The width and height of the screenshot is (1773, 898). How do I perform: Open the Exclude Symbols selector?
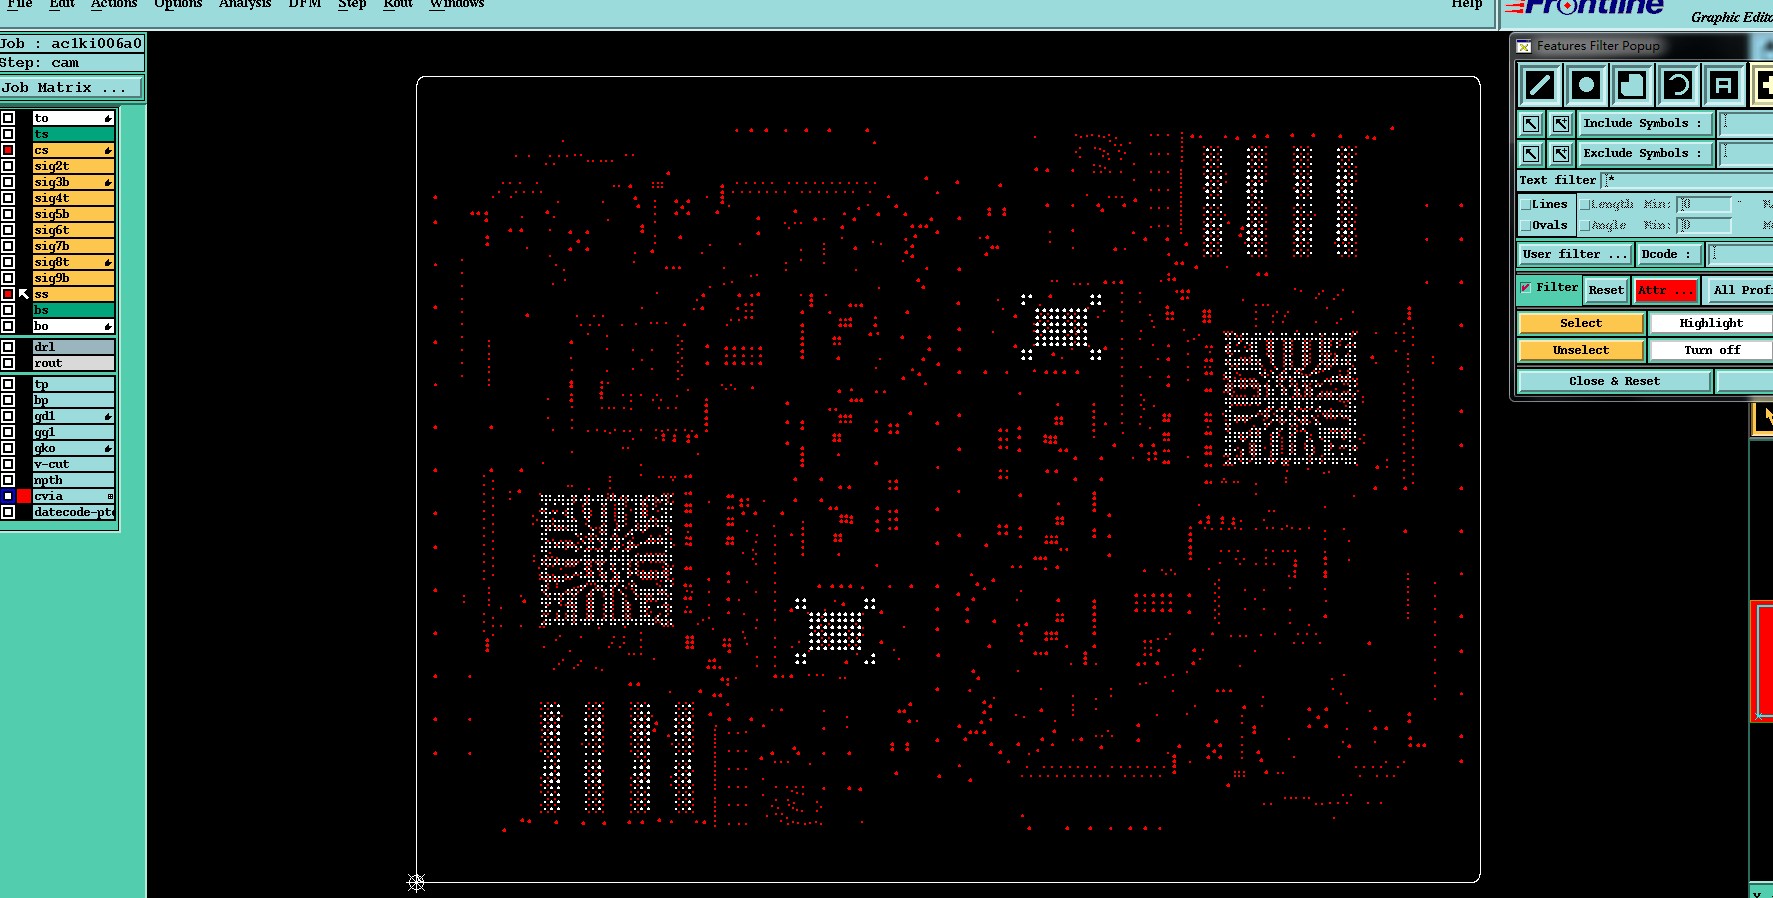click(1644, 154)
